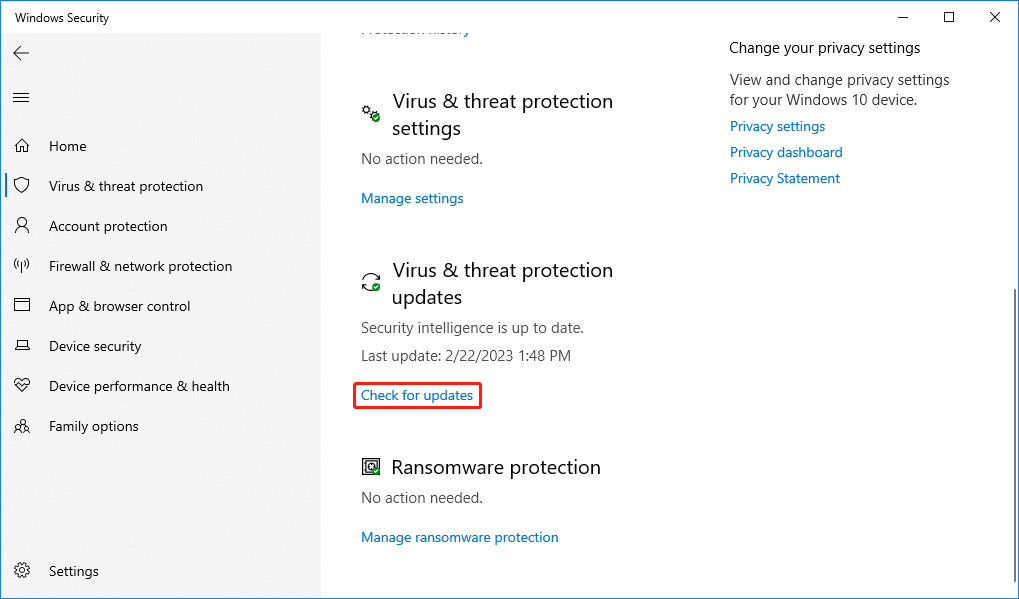
Task: Click Check for updates link
Action: 417,395
